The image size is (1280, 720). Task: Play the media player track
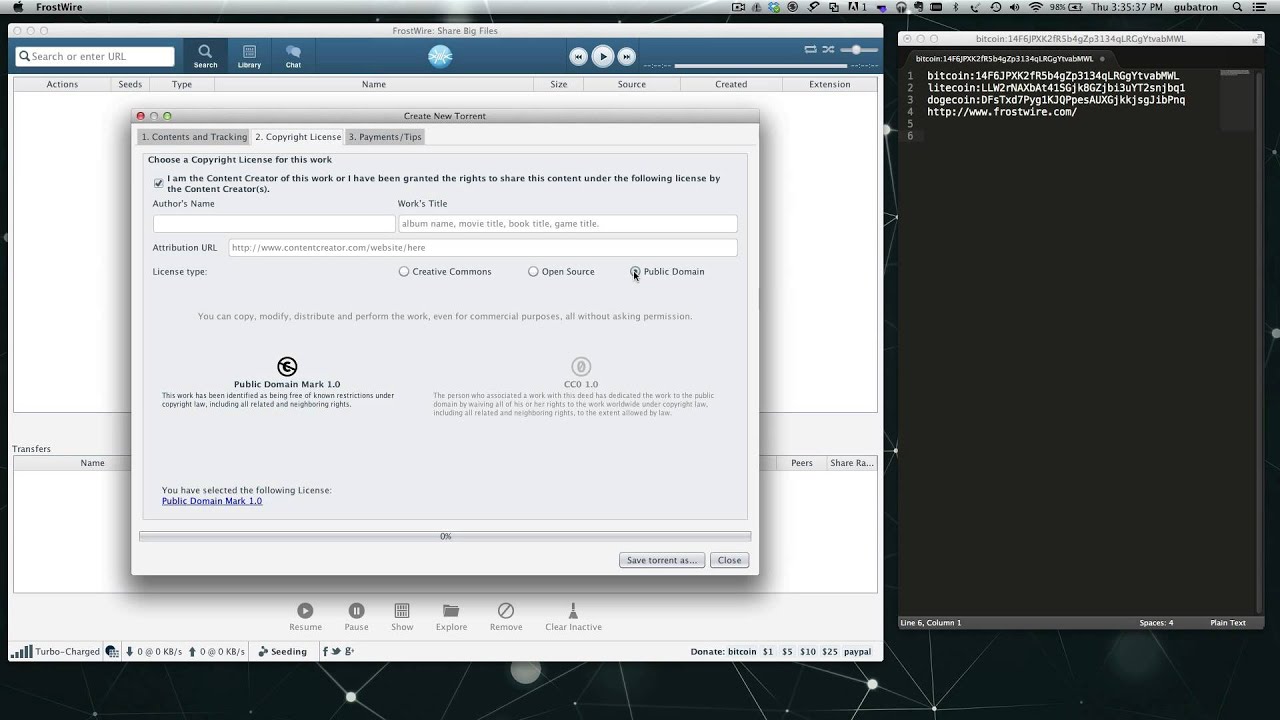tap(602, 57)
